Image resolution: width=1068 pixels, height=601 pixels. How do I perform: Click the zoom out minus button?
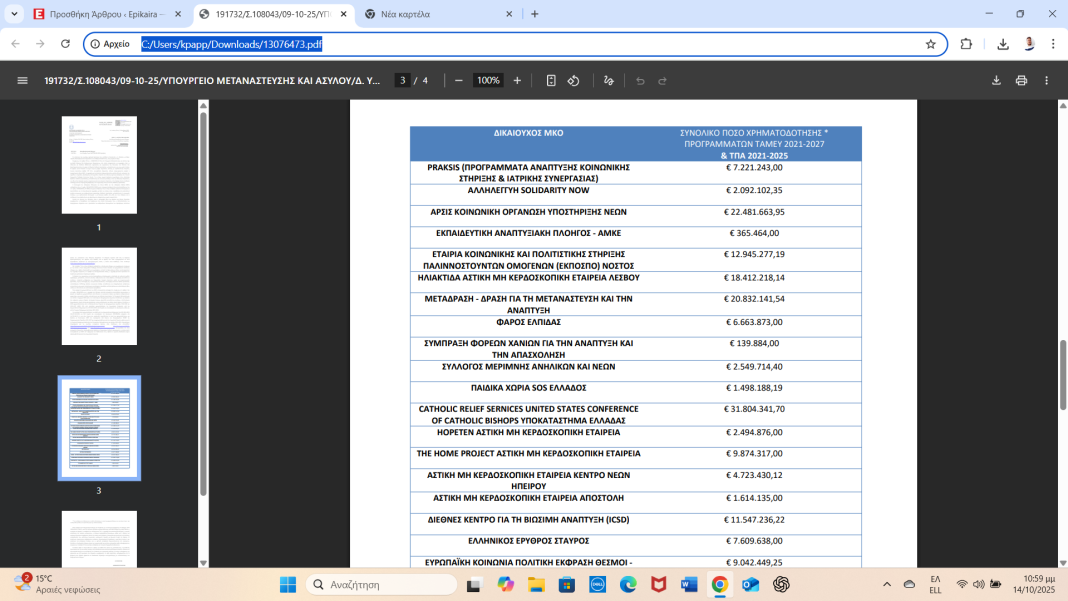coord(459,80)
